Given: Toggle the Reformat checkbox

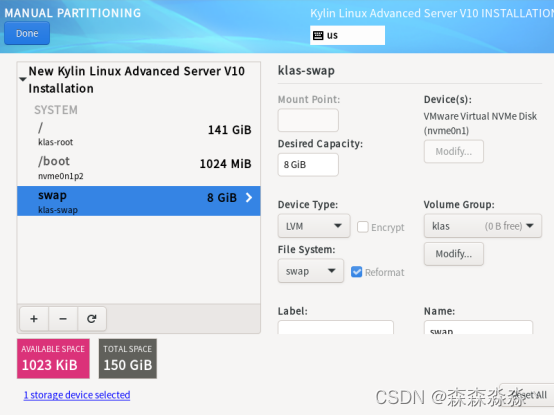Looking at the screenshot, I should pos(356,272).
